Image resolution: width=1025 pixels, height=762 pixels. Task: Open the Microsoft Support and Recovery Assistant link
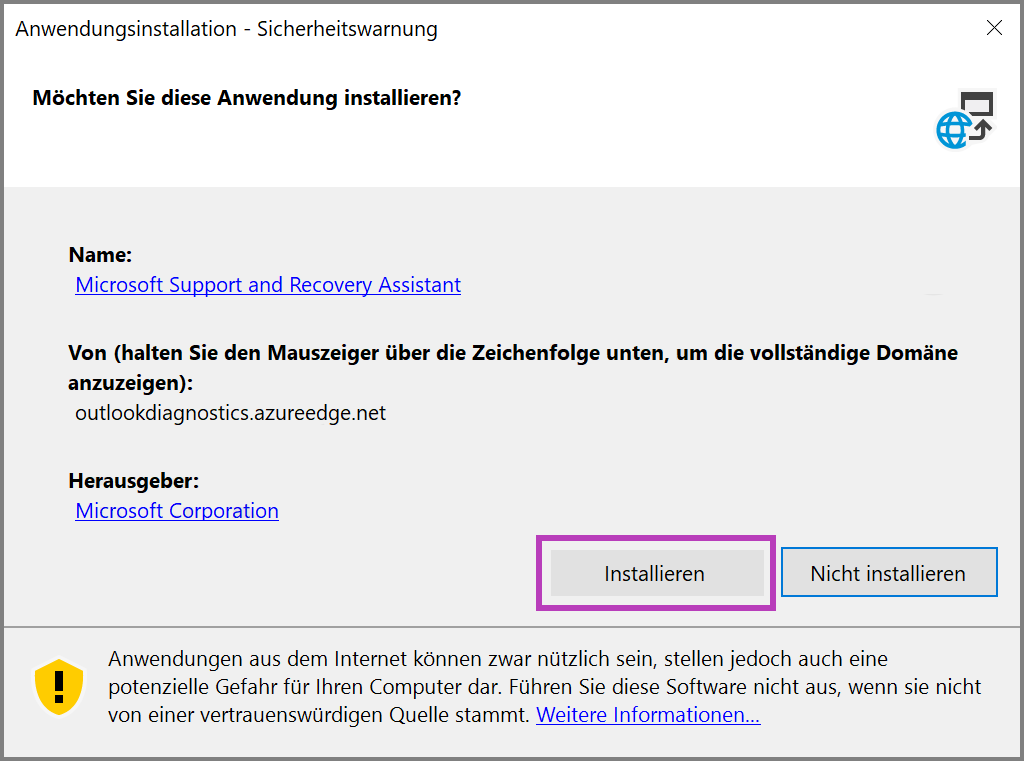click(x=268, y=285)
